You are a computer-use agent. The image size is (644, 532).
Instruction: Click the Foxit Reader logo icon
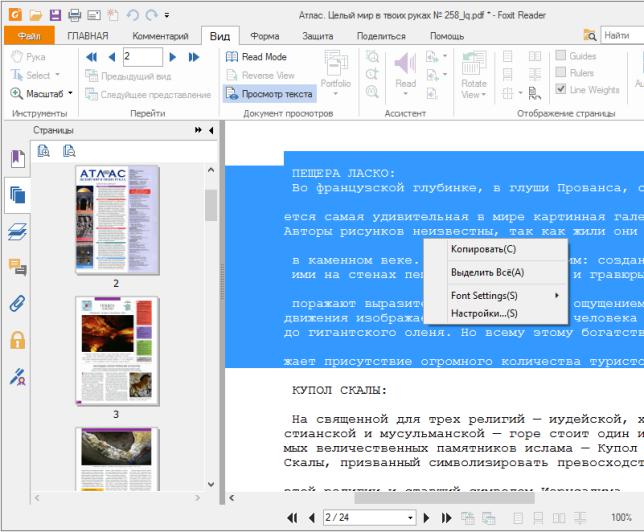pos(16,15)
